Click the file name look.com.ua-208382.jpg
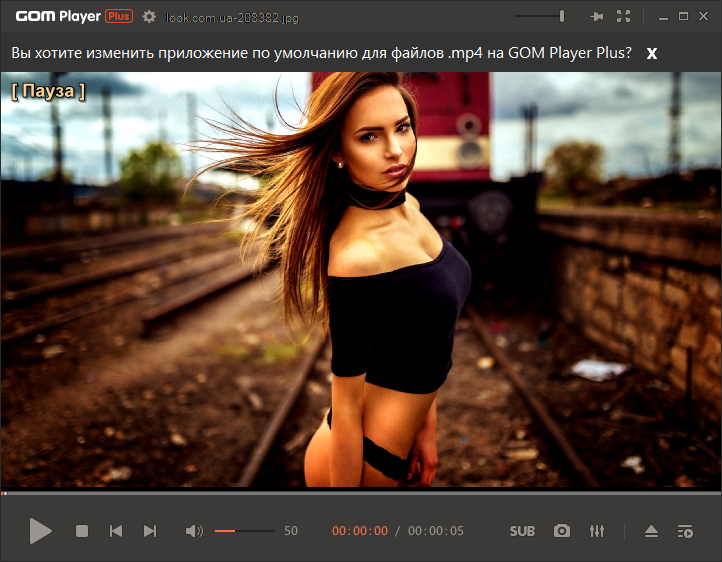The height and width of the screenshot is (562, 722). [x=232, y=17]
